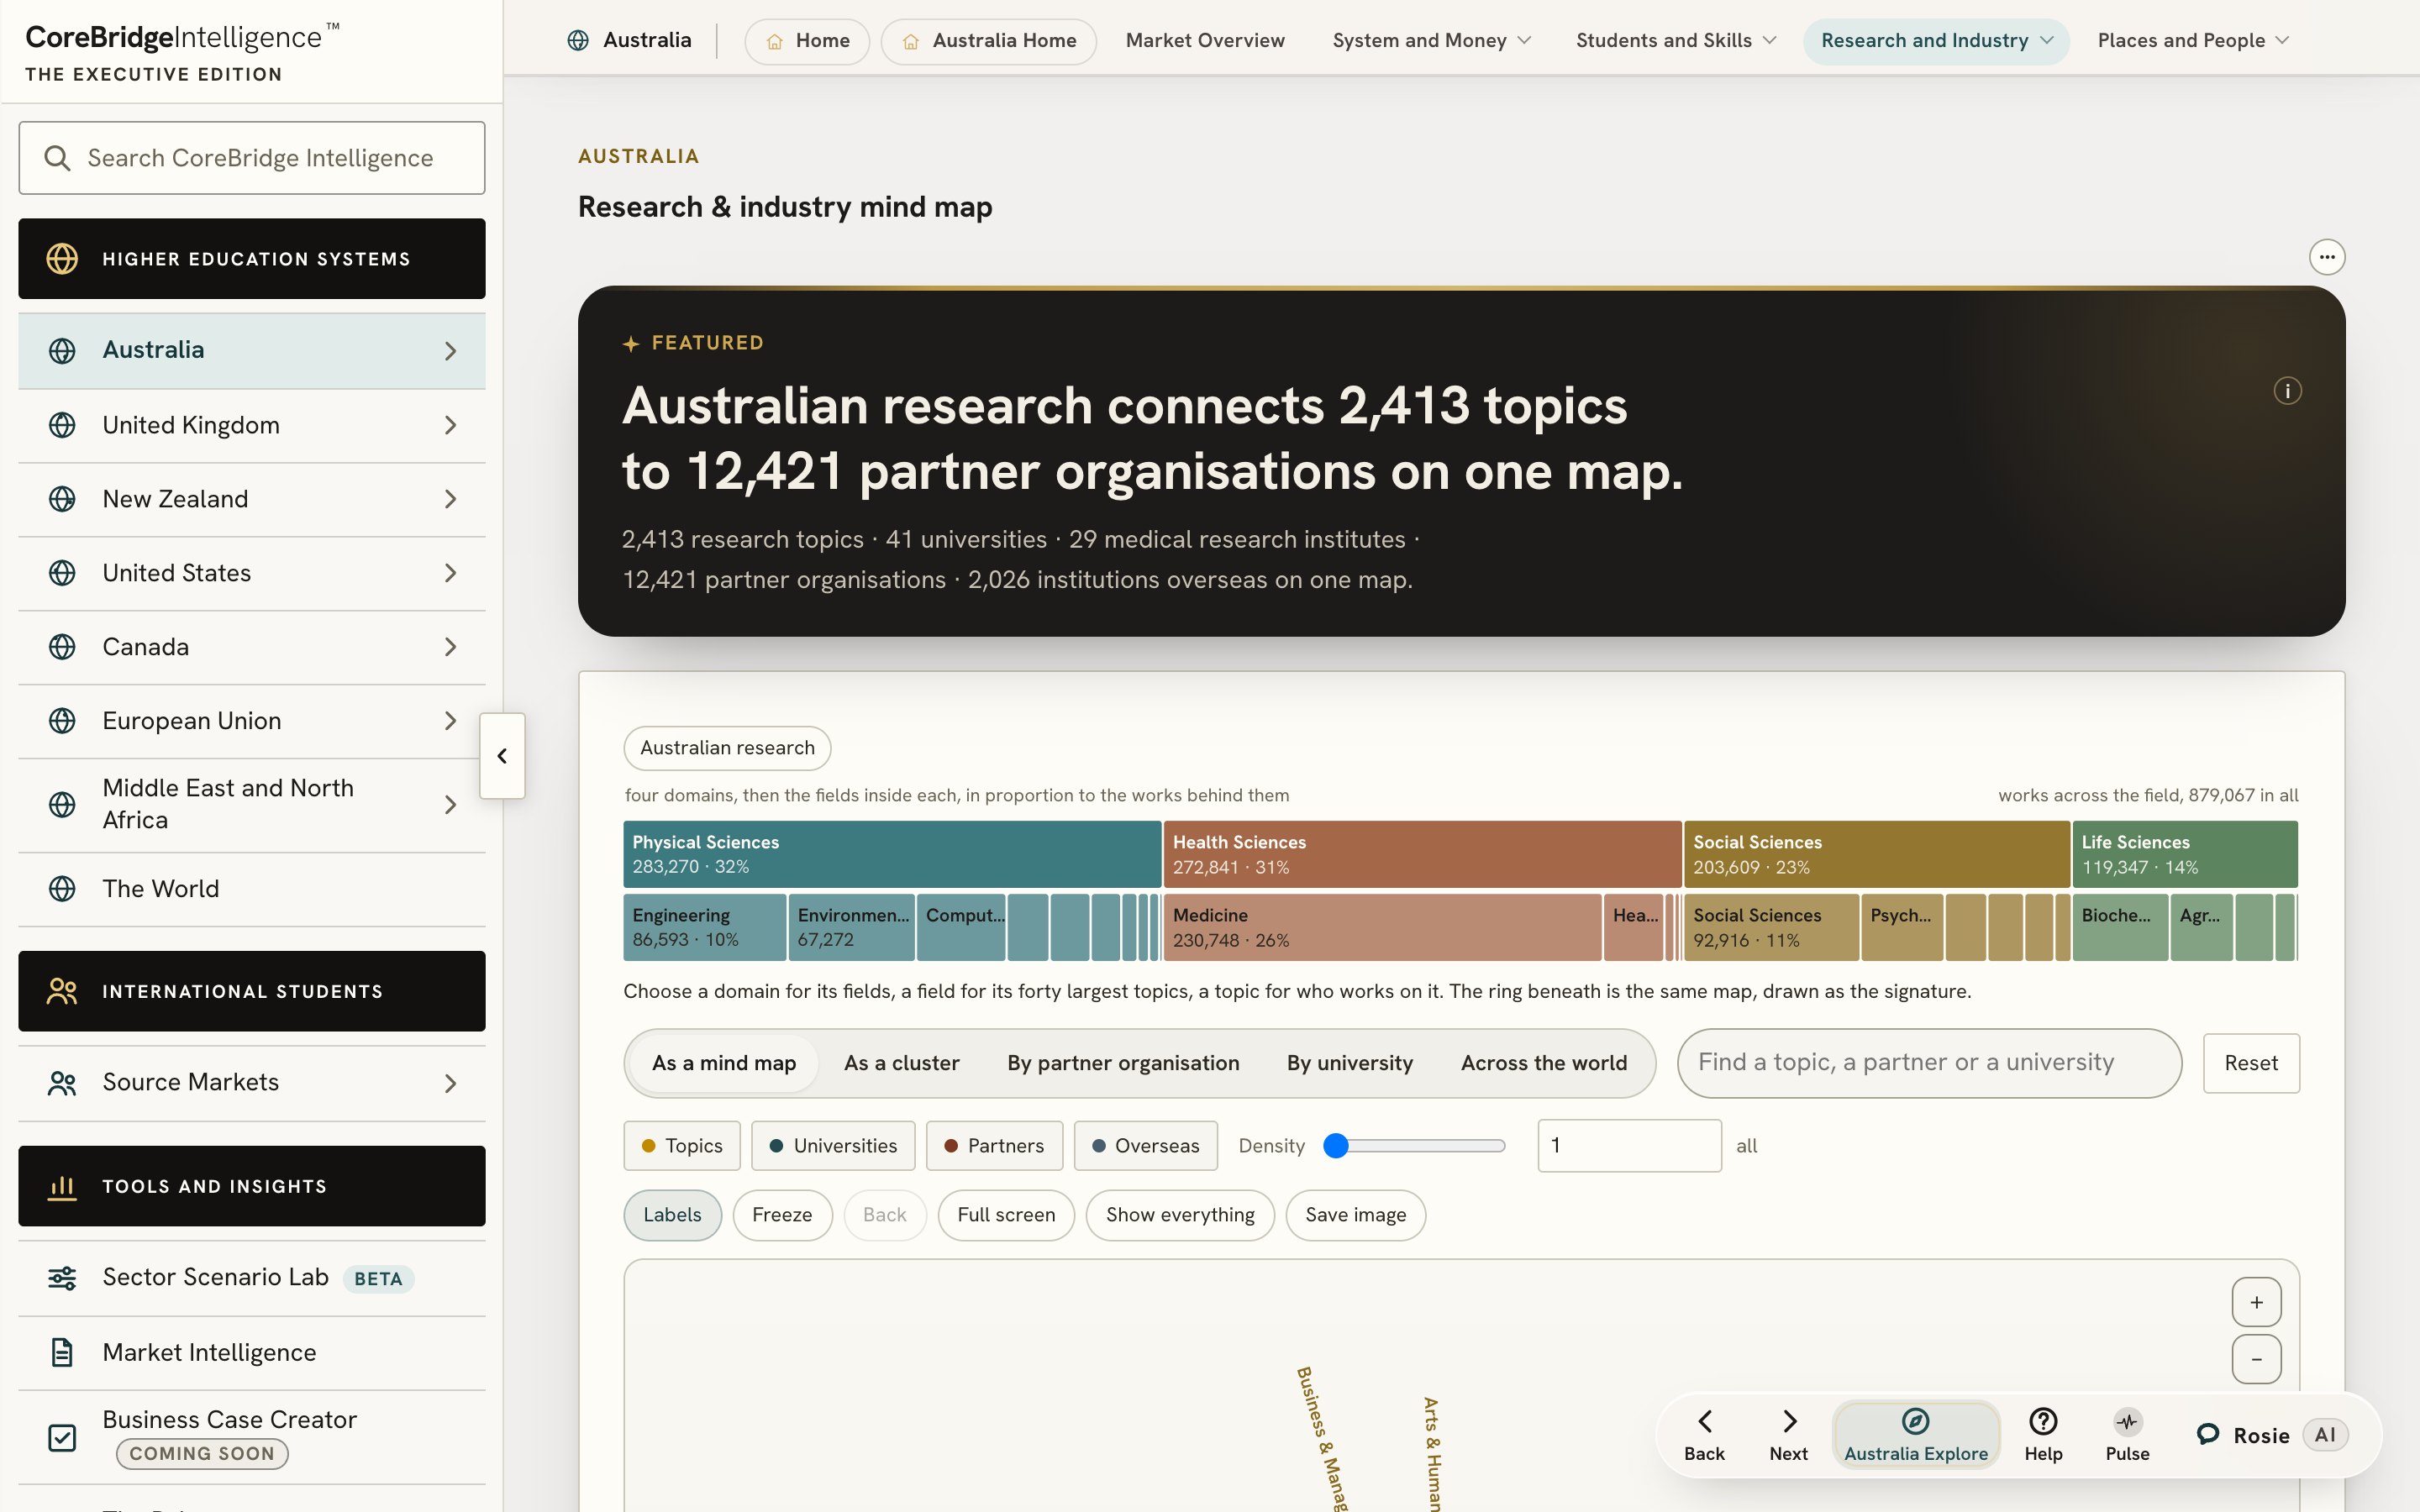Click the globe icon next to The World
2420x1512 pixels.
click(x=62, y=889)
